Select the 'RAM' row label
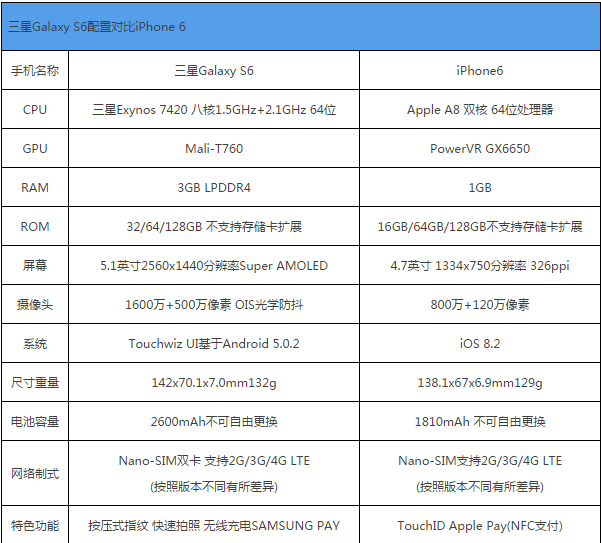 coord(35,188)
